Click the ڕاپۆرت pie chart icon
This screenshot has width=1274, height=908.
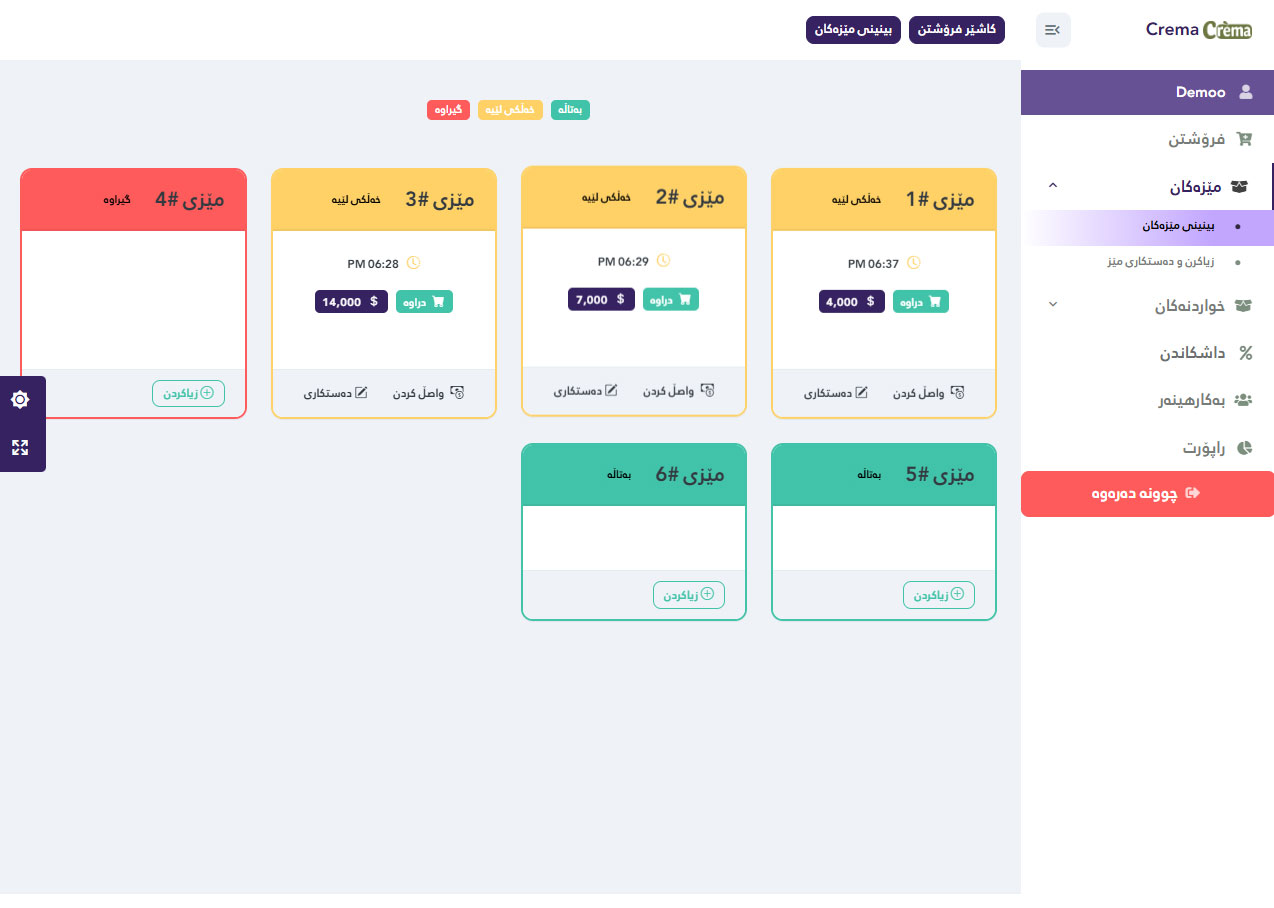pyautogui.click(x=1244, y=448)
